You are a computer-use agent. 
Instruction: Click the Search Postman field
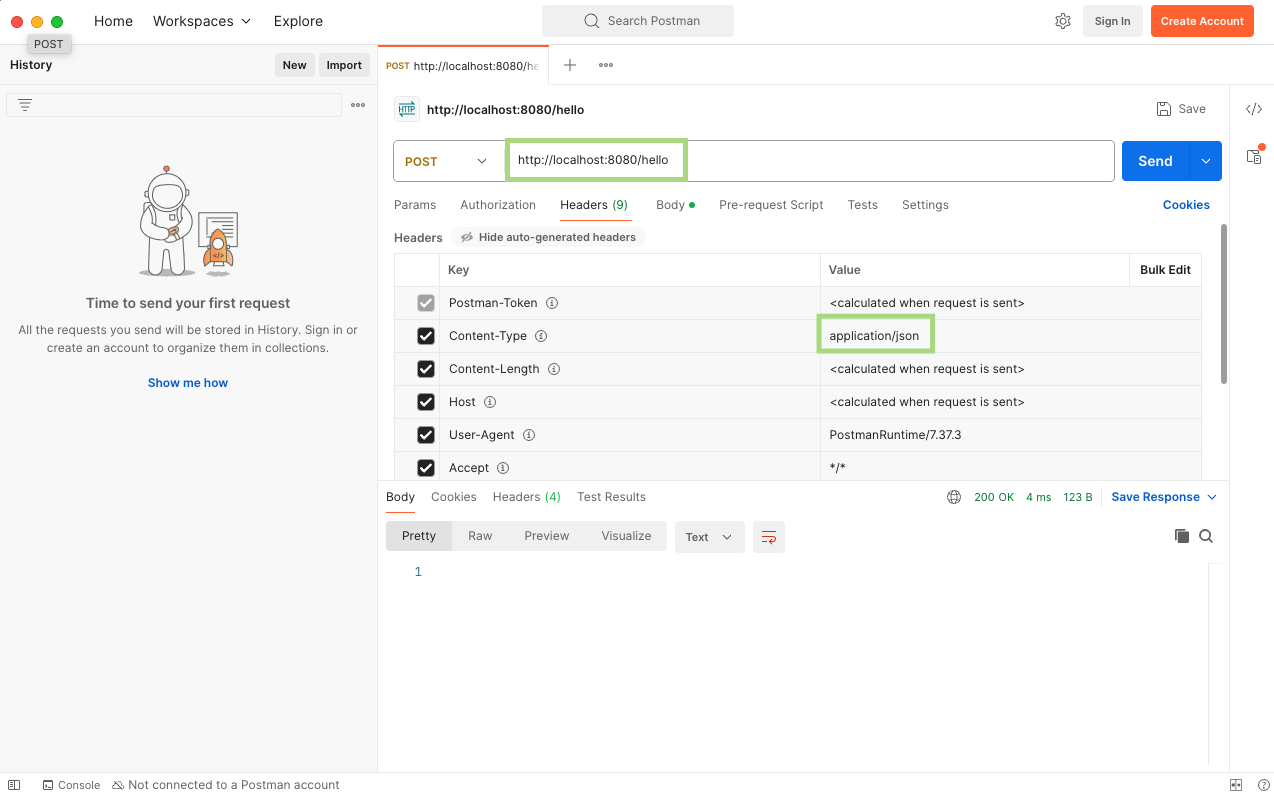coord(638,21)
